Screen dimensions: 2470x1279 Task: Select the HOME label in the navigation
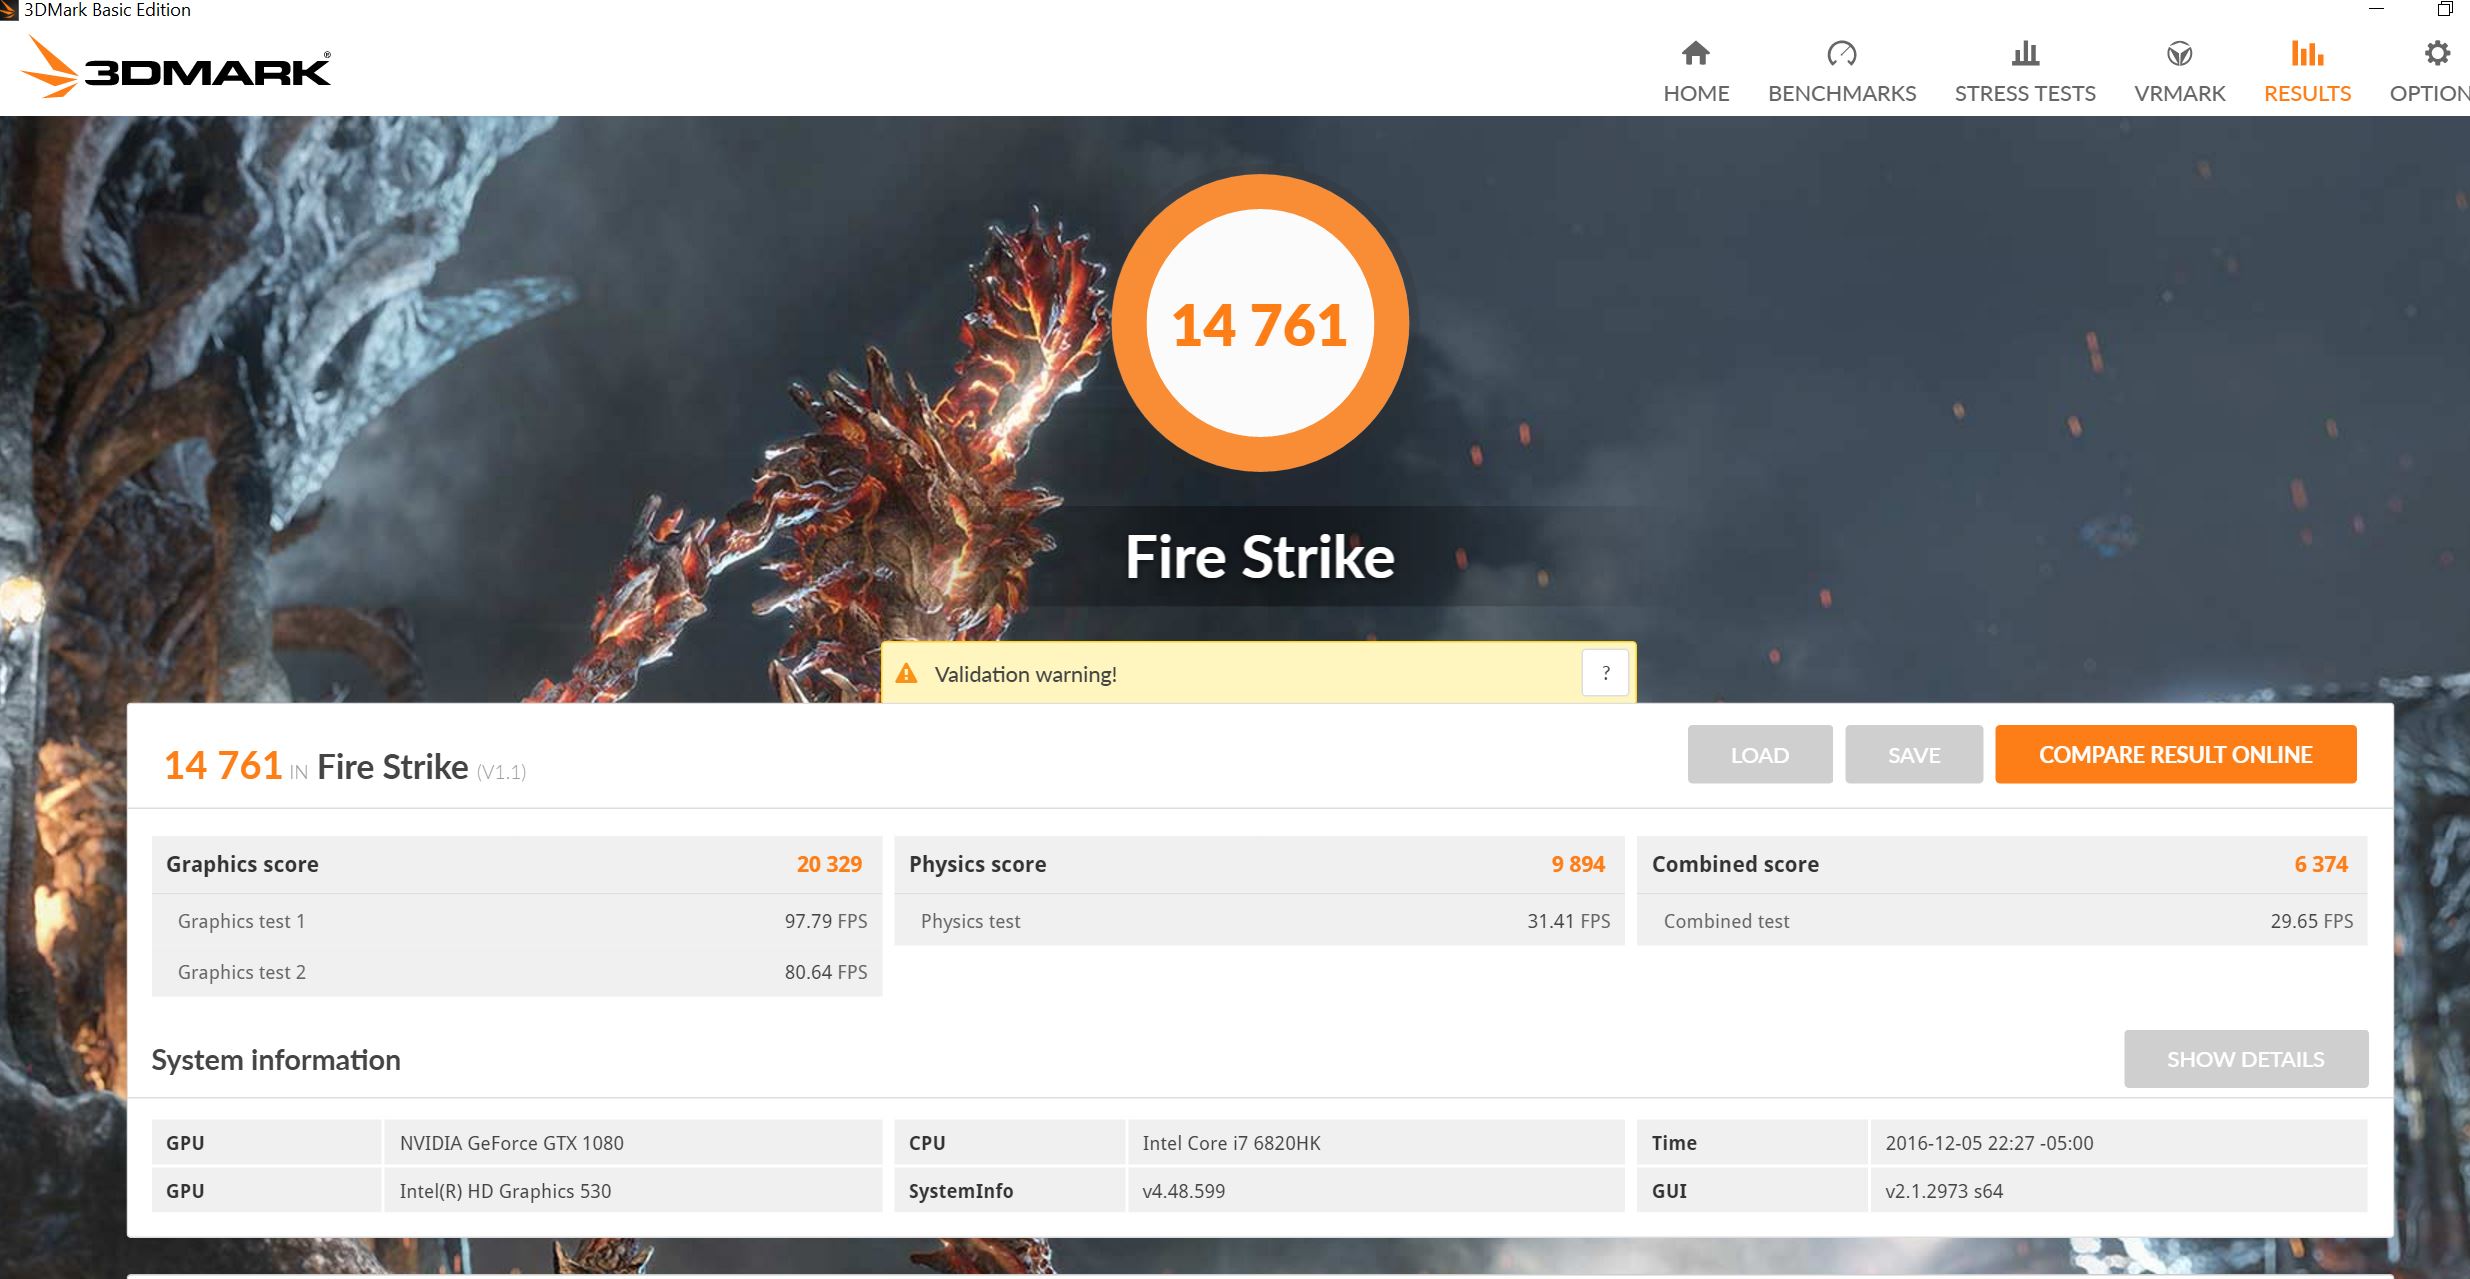(x=1696, y=93)
